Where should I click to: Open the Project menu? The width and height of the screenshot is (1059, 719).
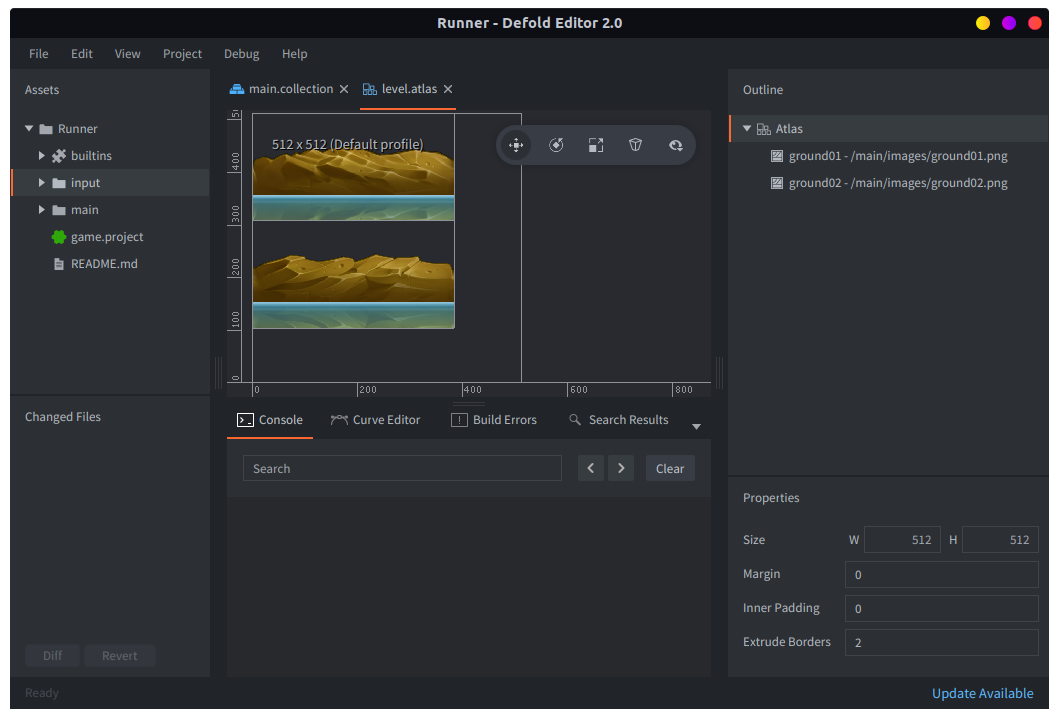[x=182, y=54]
